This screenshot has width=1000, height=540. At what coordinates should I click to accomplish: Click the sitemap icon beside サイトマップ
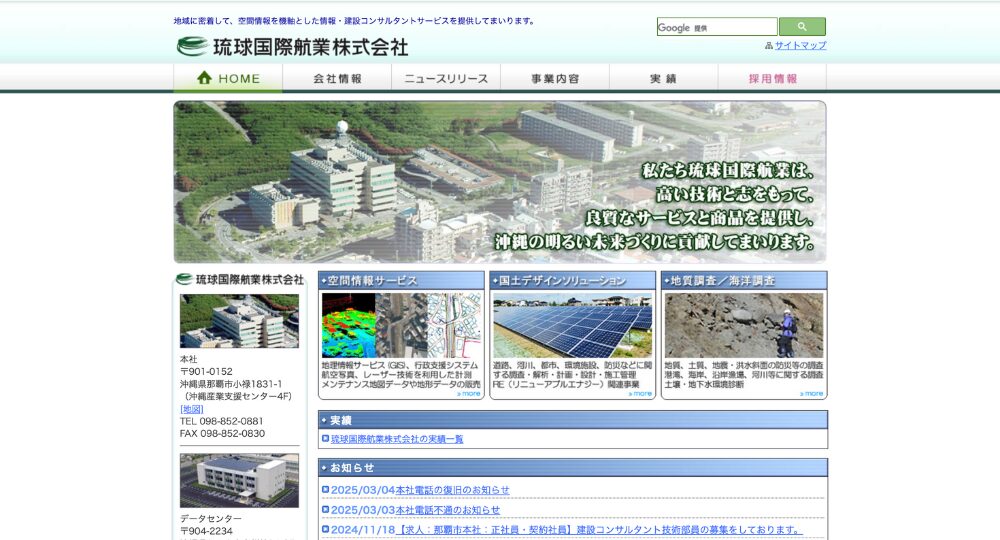[768, 46]
